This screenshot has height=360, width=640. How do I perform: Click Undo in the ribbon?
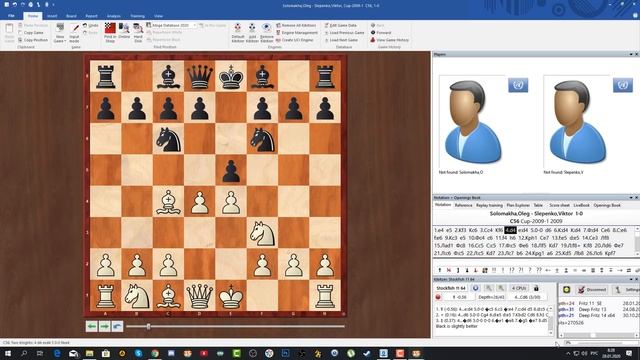click(90, 25)
